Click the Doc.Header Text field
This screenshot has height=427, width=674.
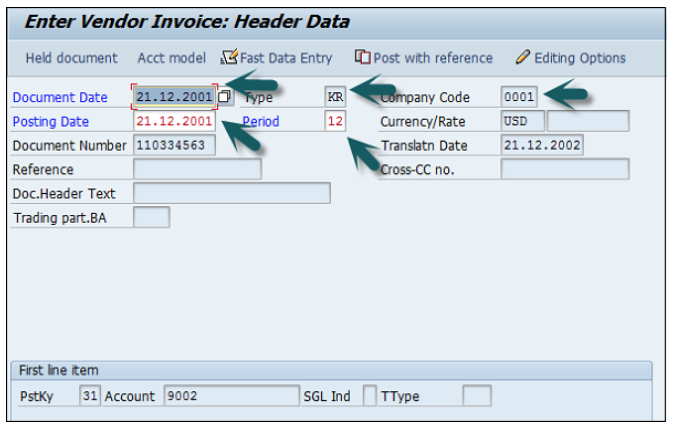(231, 193)
